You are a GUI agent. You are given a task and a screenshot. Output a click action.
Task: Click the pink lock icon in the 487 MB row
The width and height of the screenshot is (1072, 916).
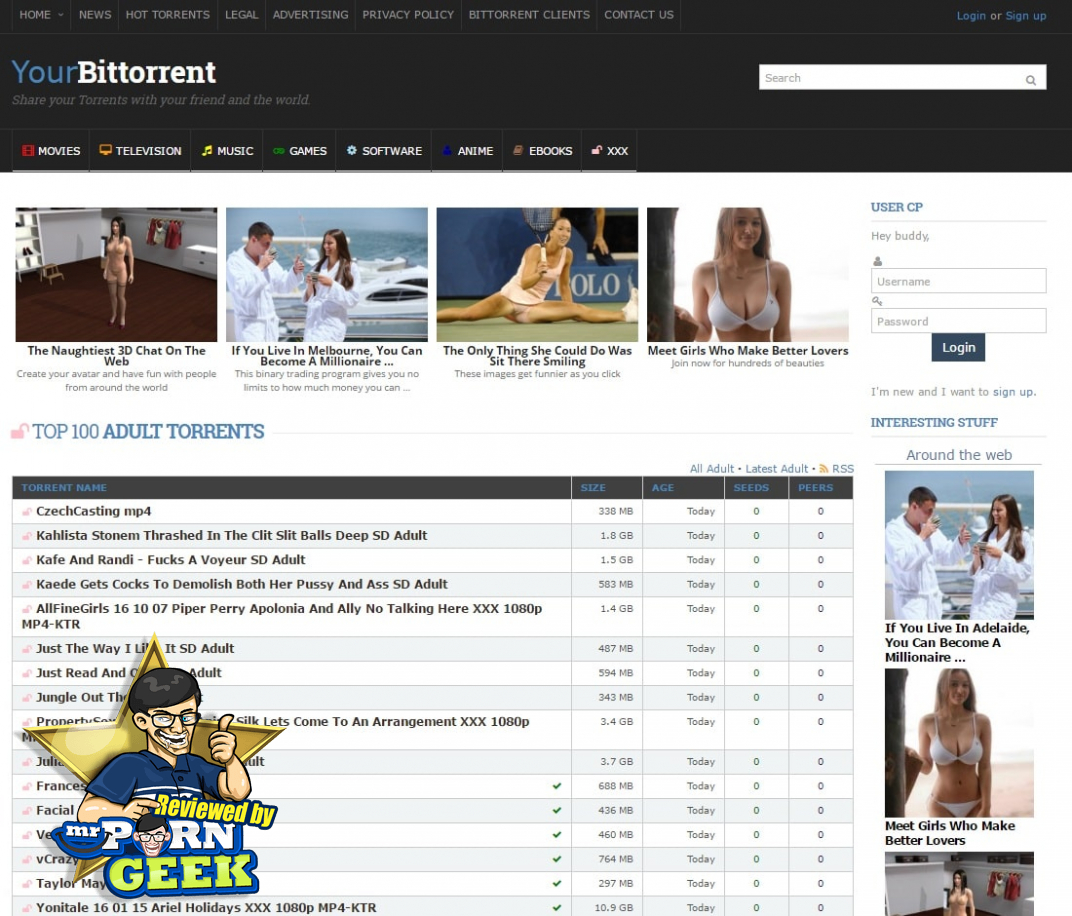coord(27,649)
